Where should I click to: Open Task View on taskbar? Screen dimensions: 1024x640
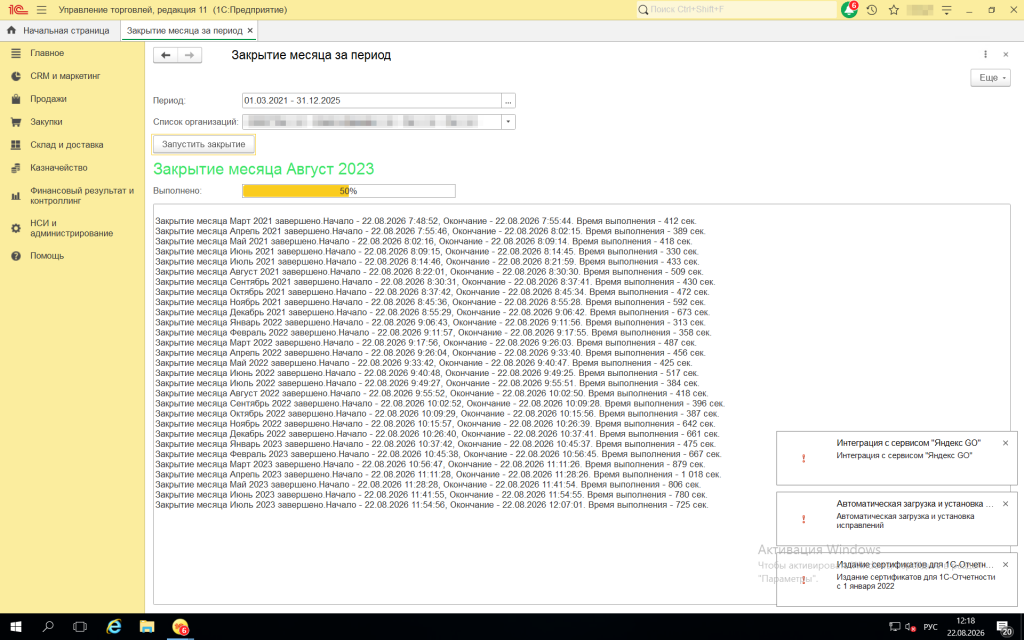click(80, 627)
